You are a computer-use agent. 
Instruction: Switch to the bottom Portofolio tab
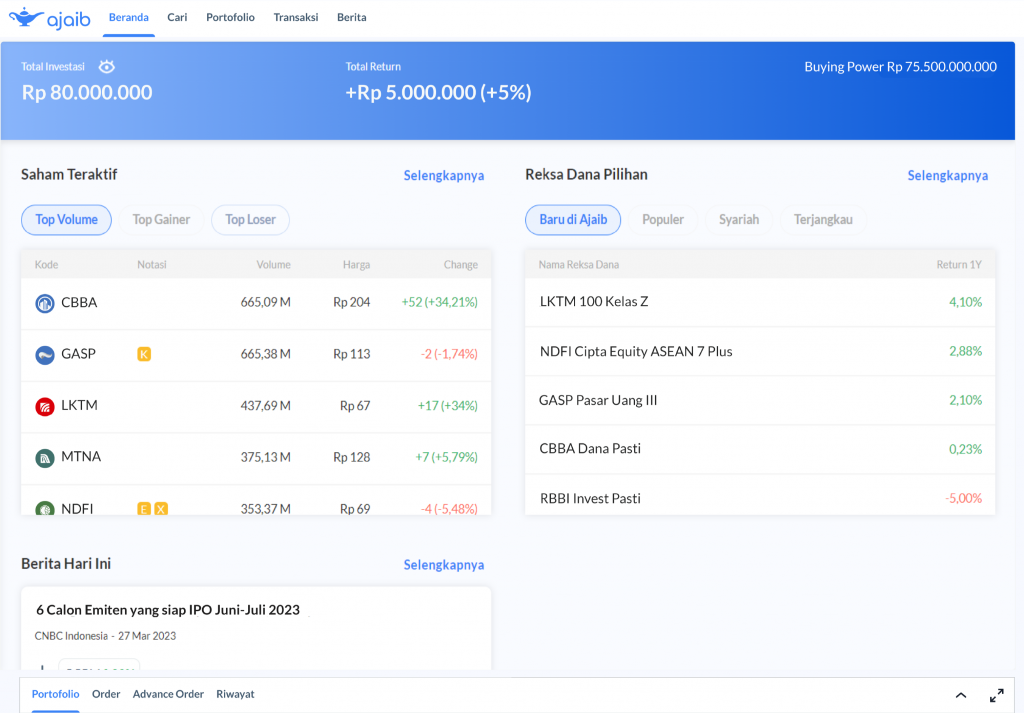click(56, 694)
